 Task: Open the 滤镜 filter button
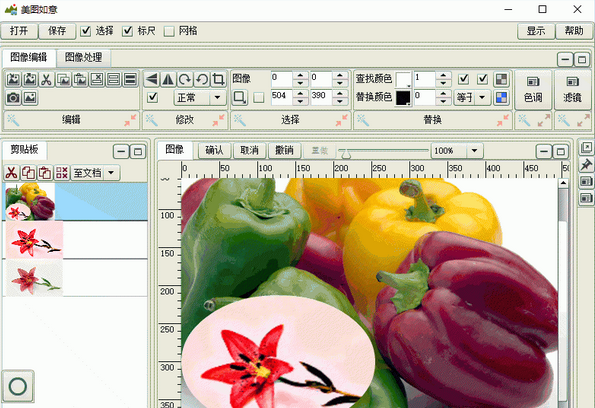point(573,90)
